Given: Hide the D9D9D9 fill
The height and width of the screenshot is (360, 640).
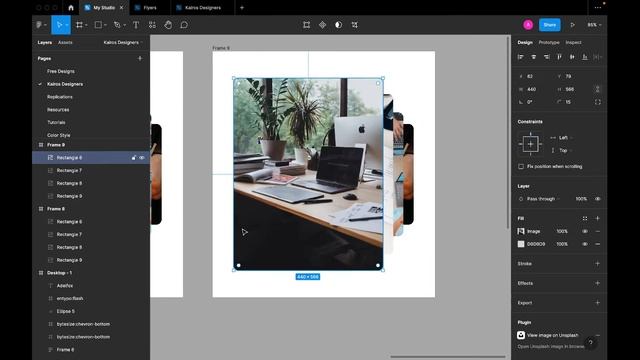Looking at the screenshot, I should pos(585,244).
